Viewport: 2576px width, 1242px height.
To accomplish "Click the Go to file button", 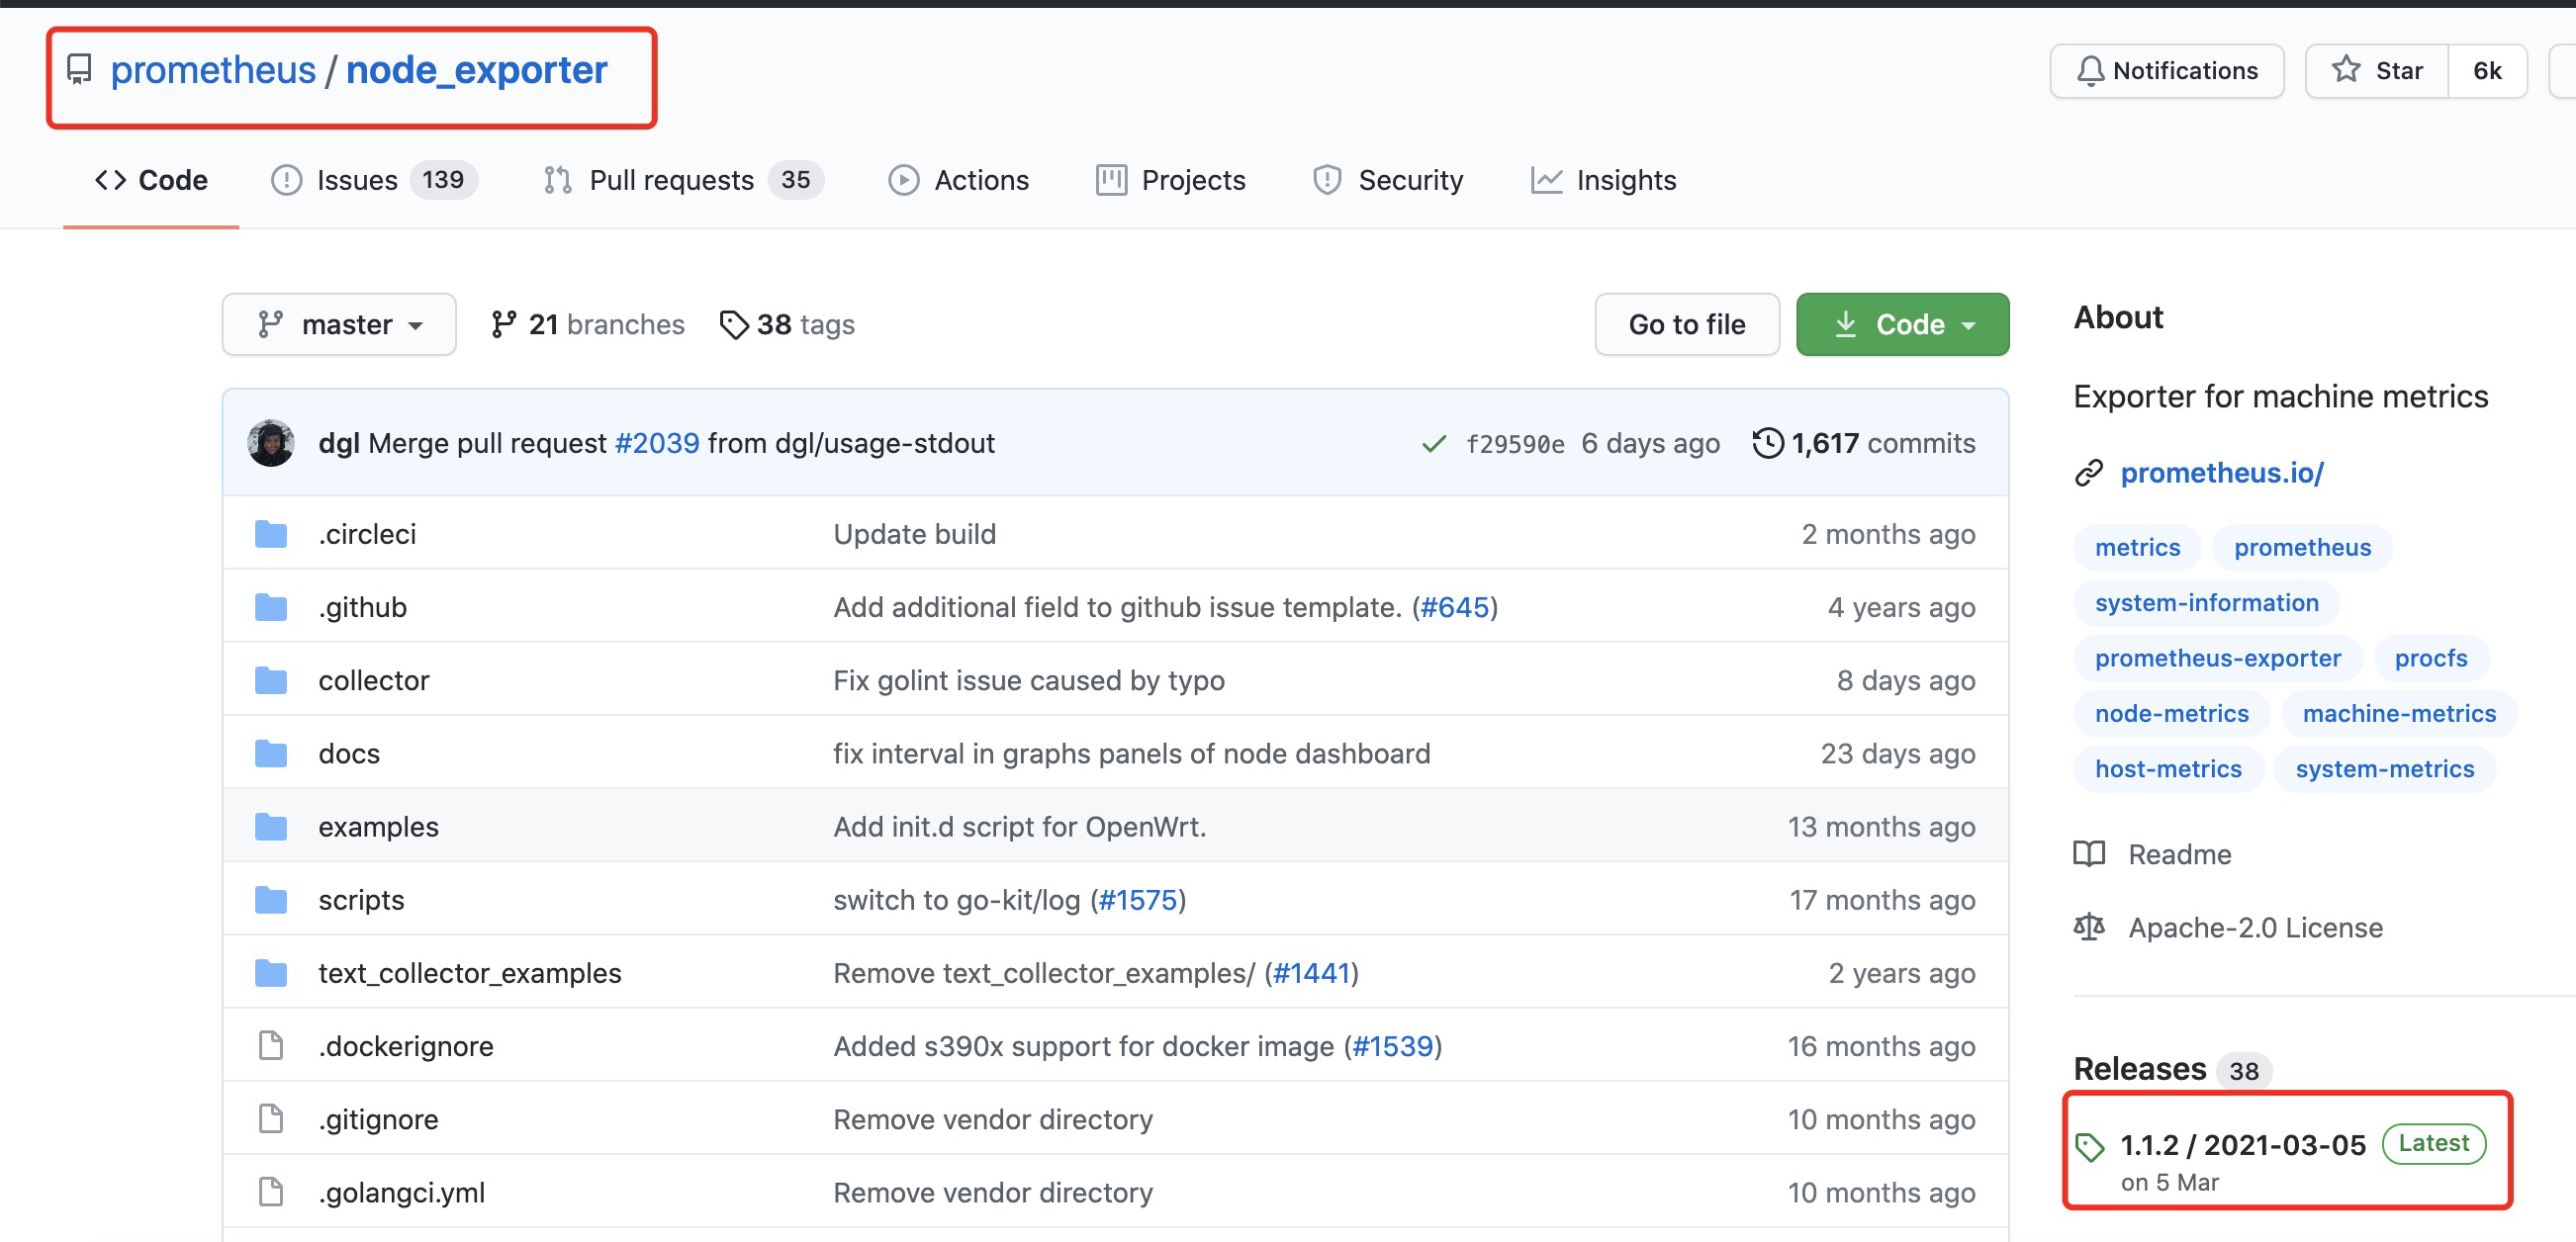I will point(1686,324).
